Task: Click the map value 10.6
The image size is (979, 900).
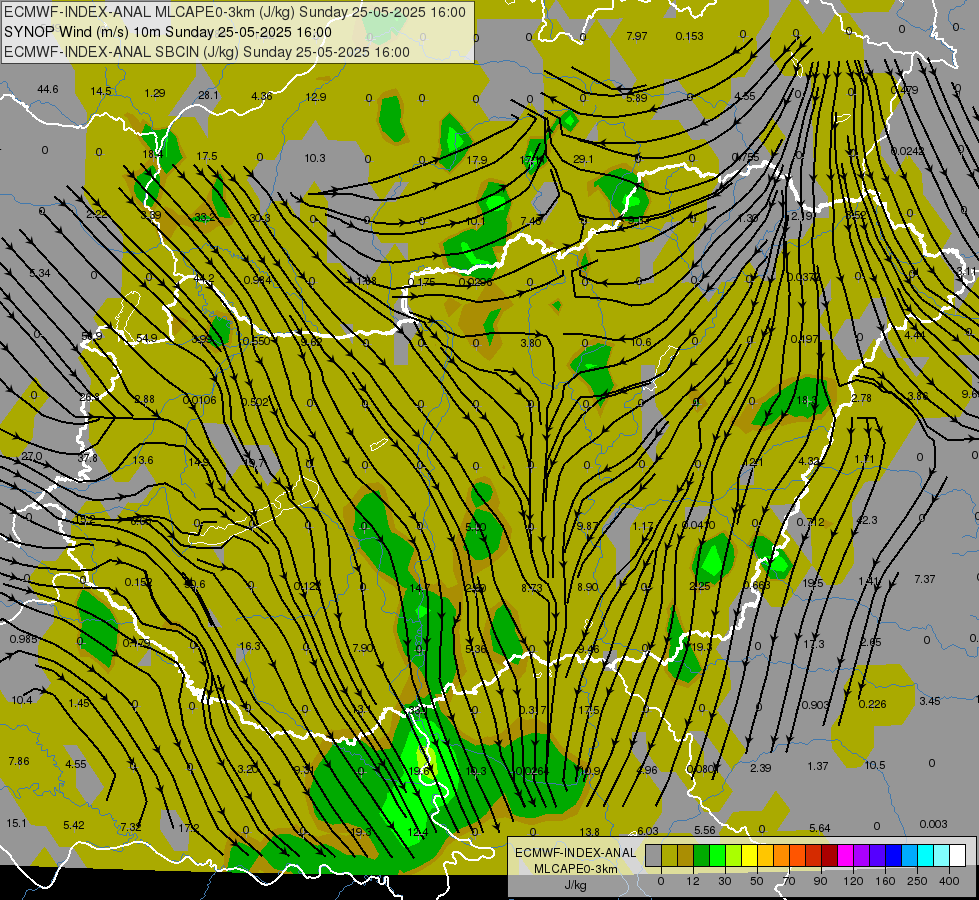Action: tap(641, 342)
